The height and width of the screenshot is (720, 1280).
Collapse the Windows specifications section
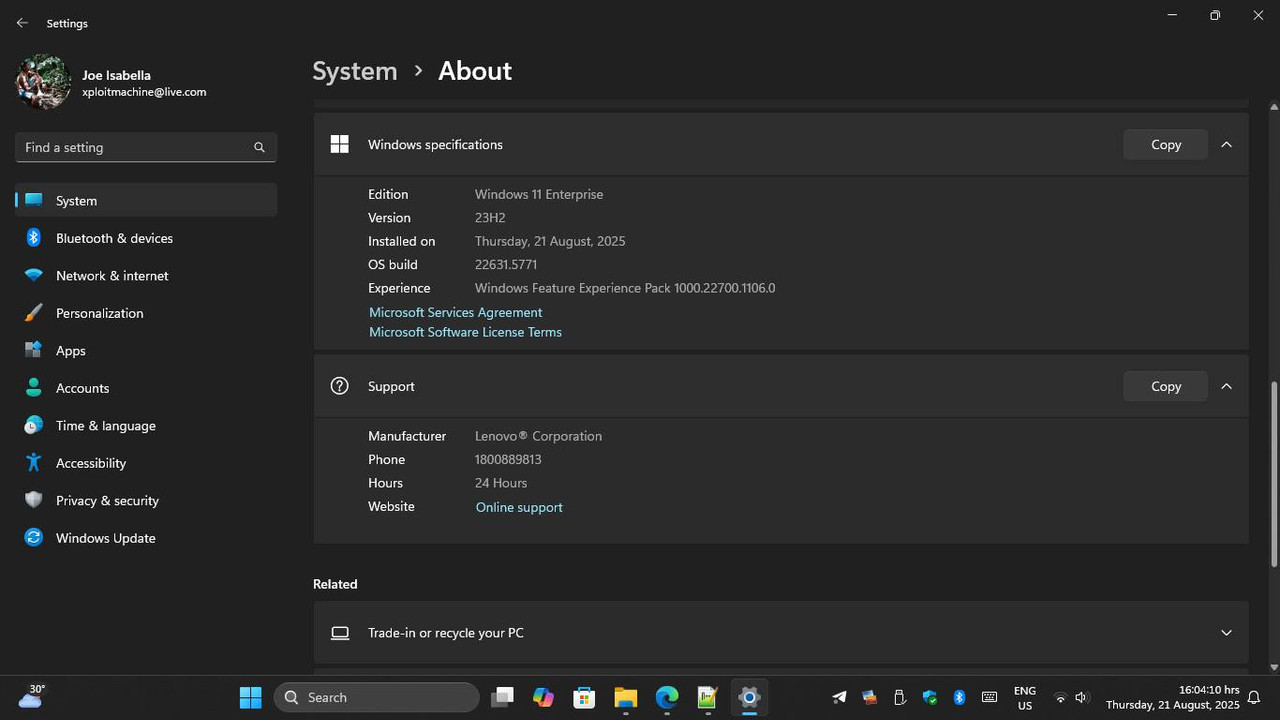(1226, 145)
